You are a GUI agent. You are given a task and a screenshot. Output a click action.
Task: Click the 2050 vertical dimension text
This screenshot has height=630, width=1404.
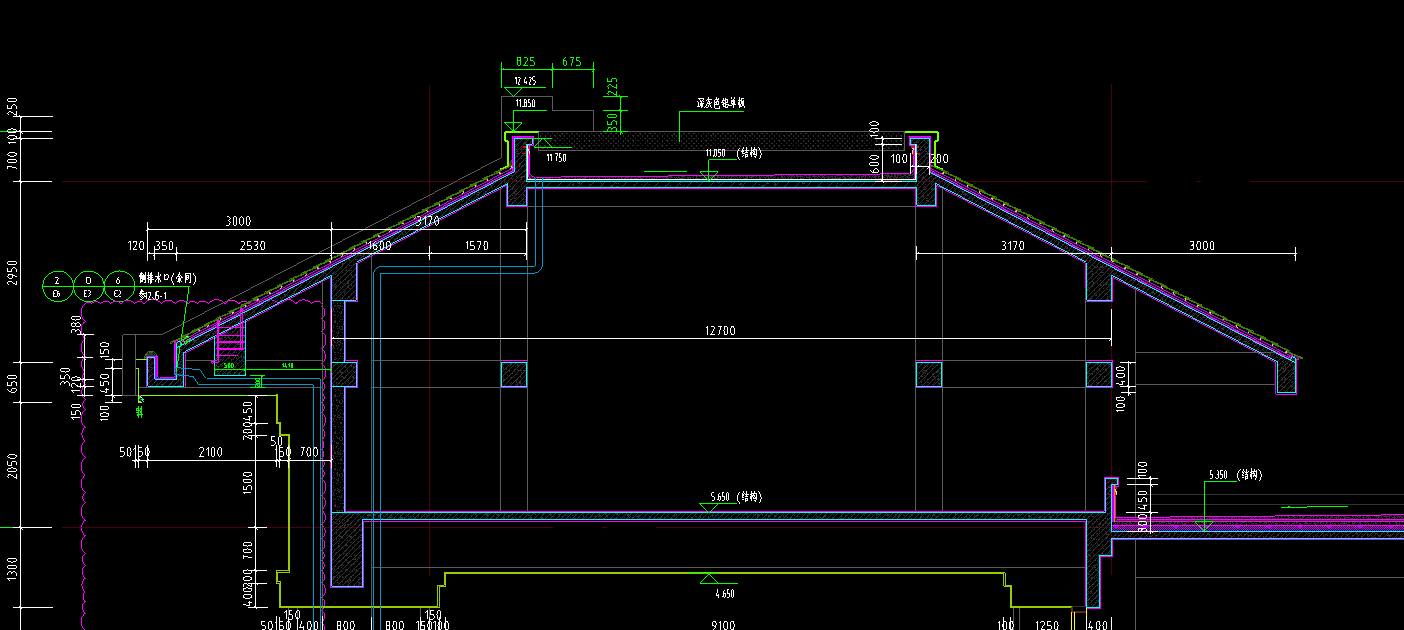(x=12, y=466)
